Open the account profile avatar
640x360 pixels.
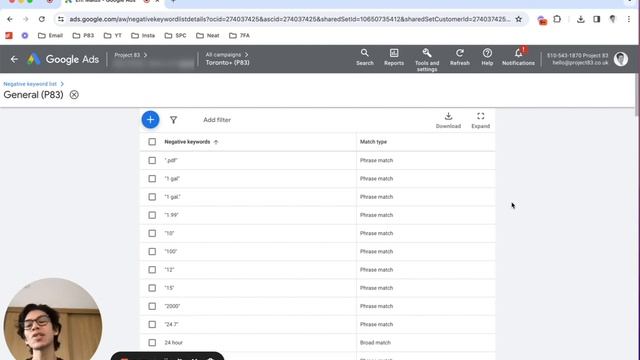coord(621,59)
